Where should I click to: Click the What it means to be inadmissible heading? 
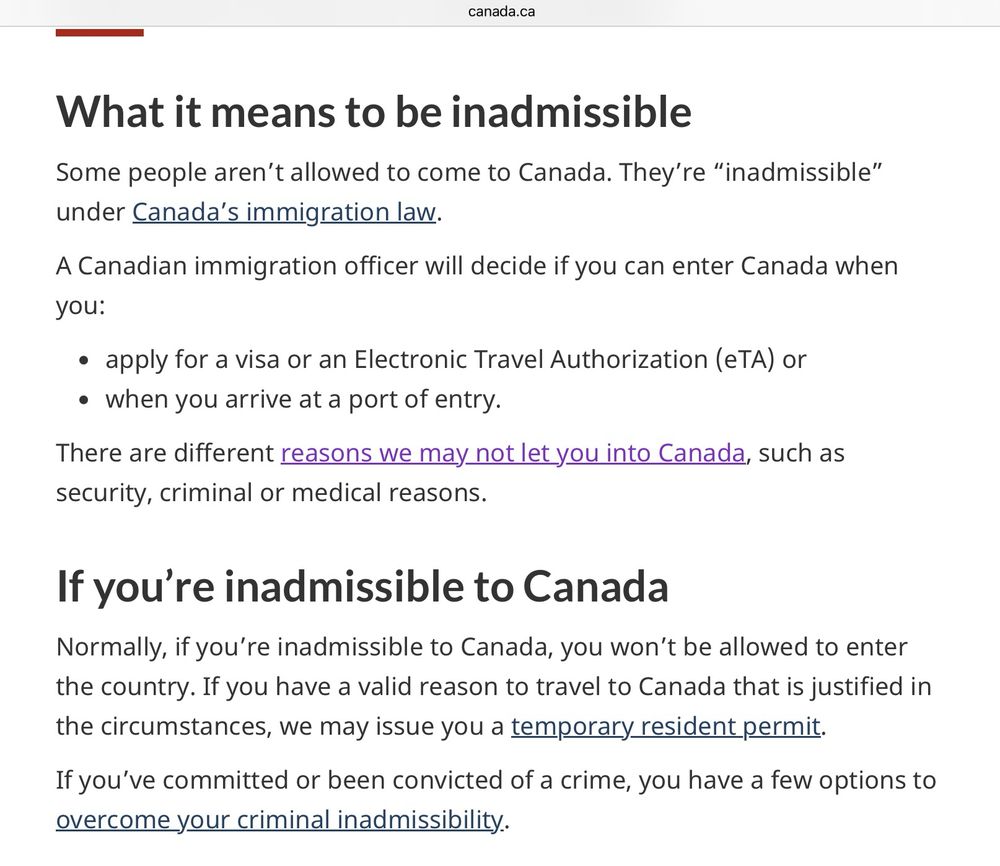click(x=374, y=112)
